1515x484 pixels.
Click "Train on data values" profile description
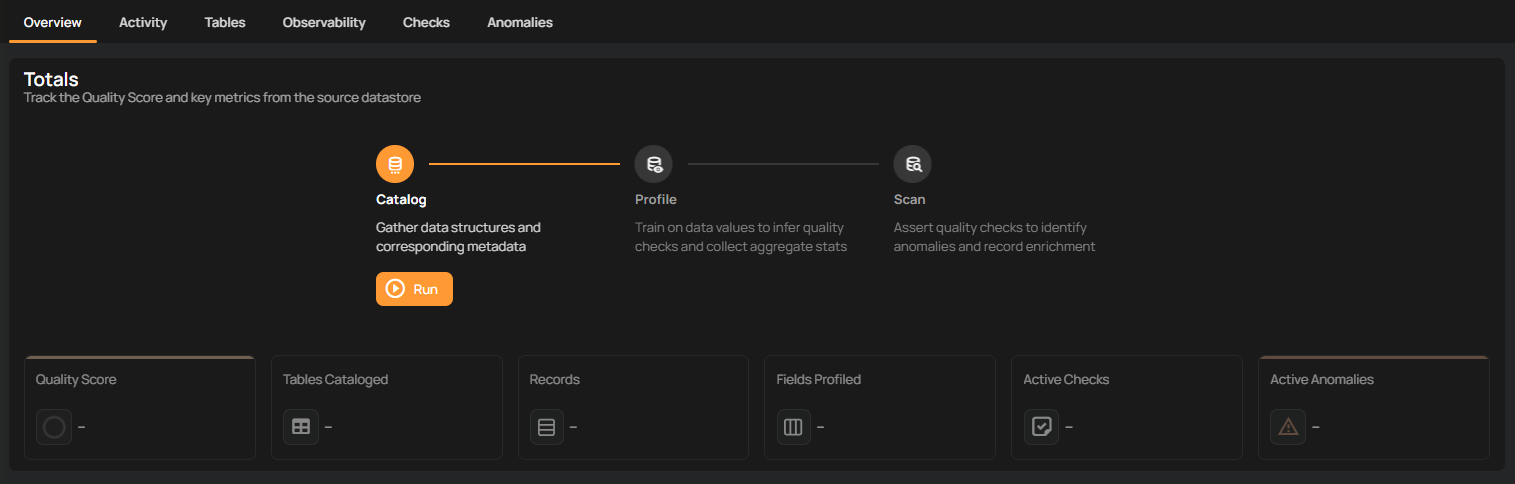click(x=741, y=237)
